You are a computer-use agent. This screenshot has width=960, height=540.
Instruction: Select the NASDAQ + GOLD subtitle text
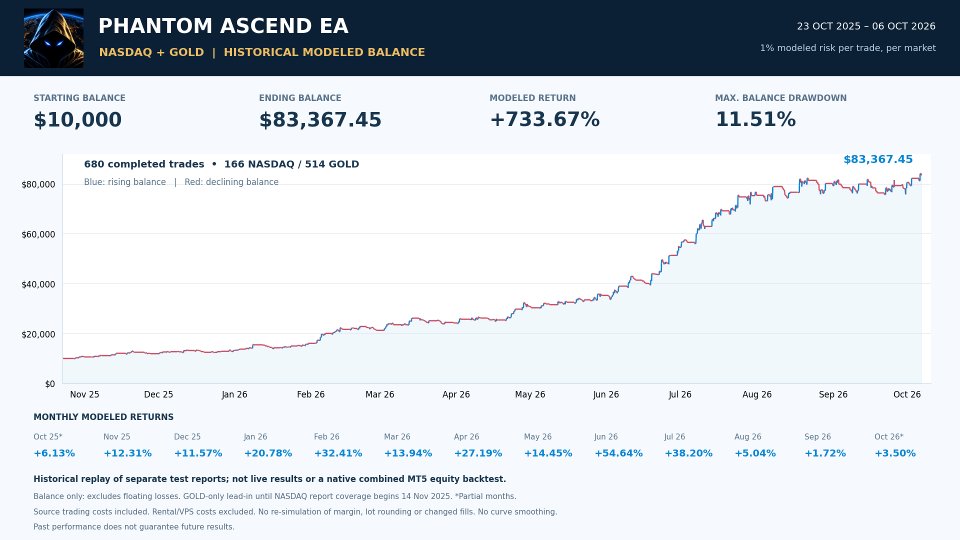tap(151, 52)
